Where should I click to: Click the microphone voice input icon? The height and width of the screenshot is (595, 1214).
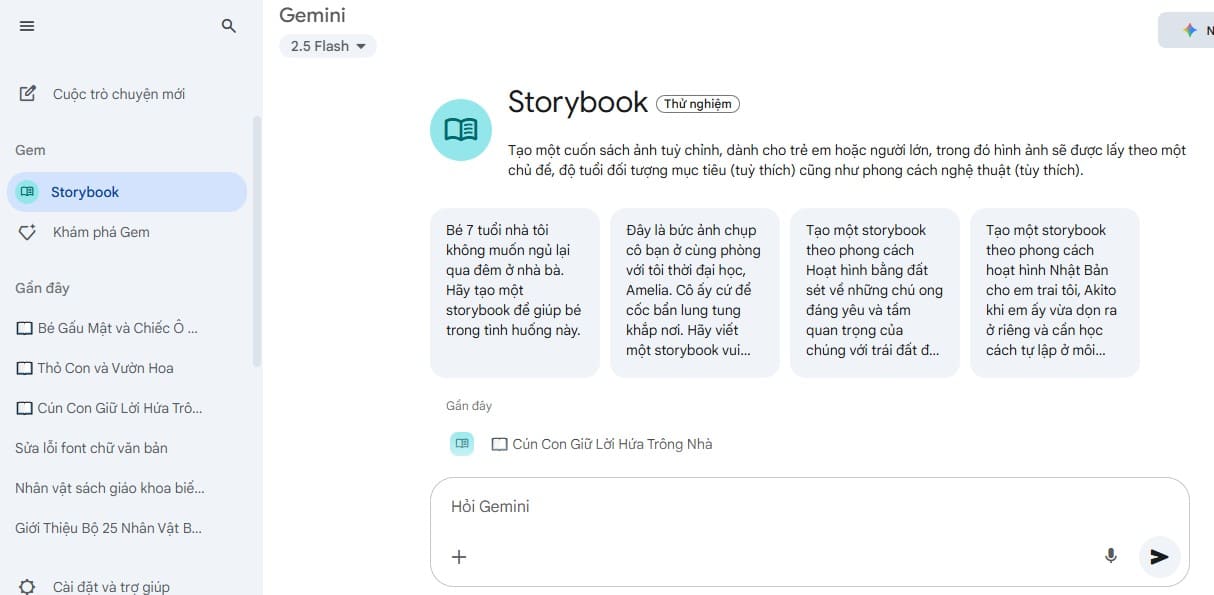[x=1110, y=556]
